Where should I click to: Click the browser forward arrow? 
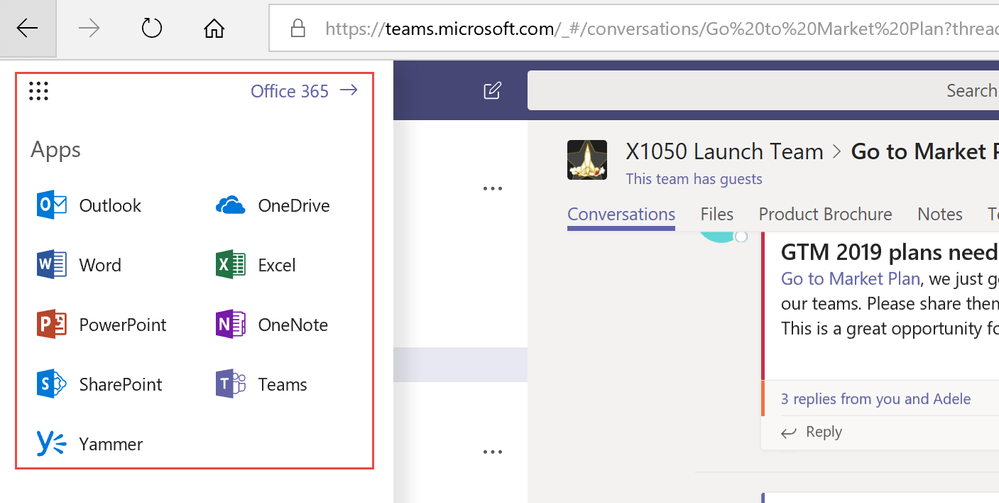tap(89, 28)
